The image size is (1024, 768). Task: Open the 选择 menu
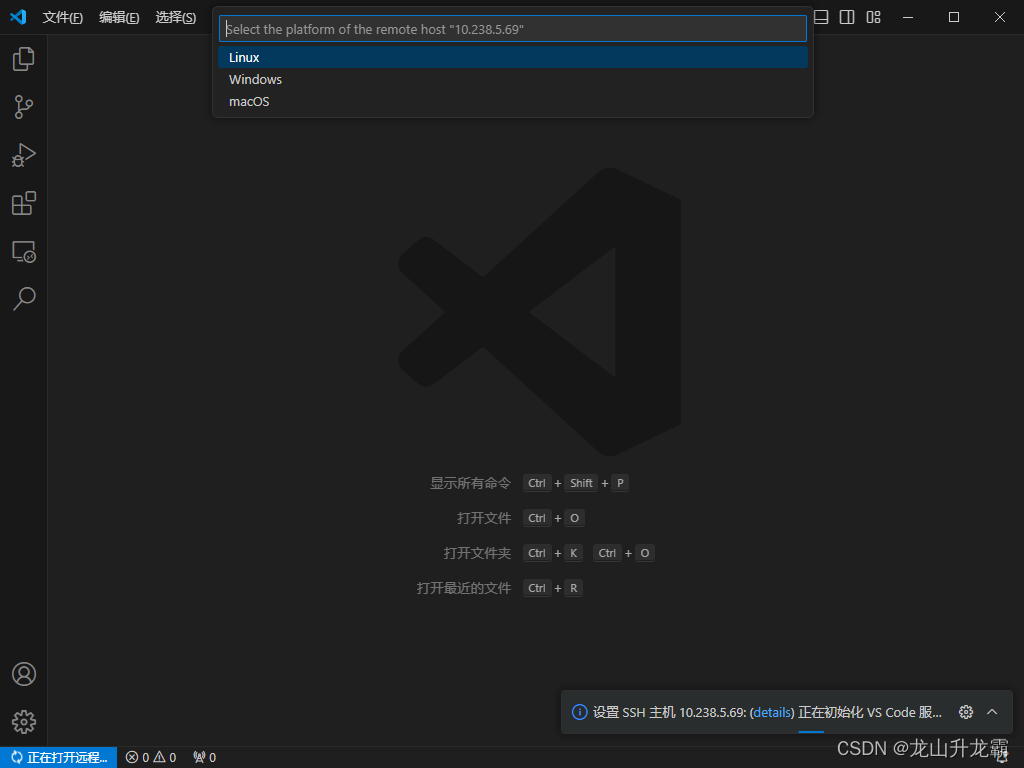(x=176, y=17)
